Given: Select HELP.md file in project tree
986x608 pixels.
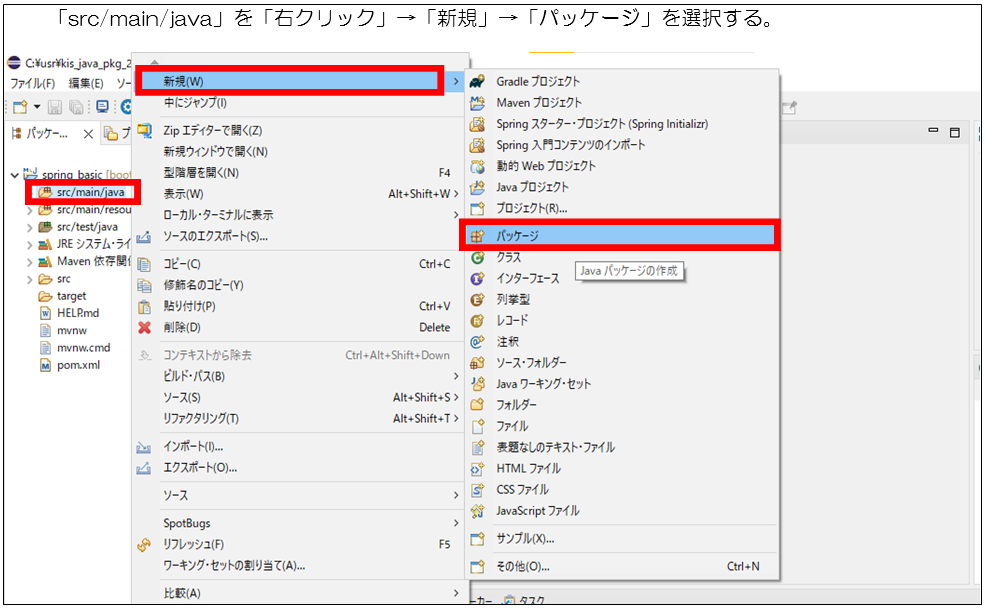Looking at the screenshot, I should point(77,313).
